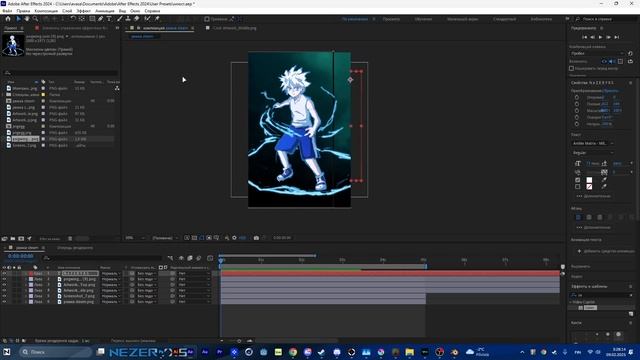Open the viewer resolution dropdown

[x=165, y=238]
